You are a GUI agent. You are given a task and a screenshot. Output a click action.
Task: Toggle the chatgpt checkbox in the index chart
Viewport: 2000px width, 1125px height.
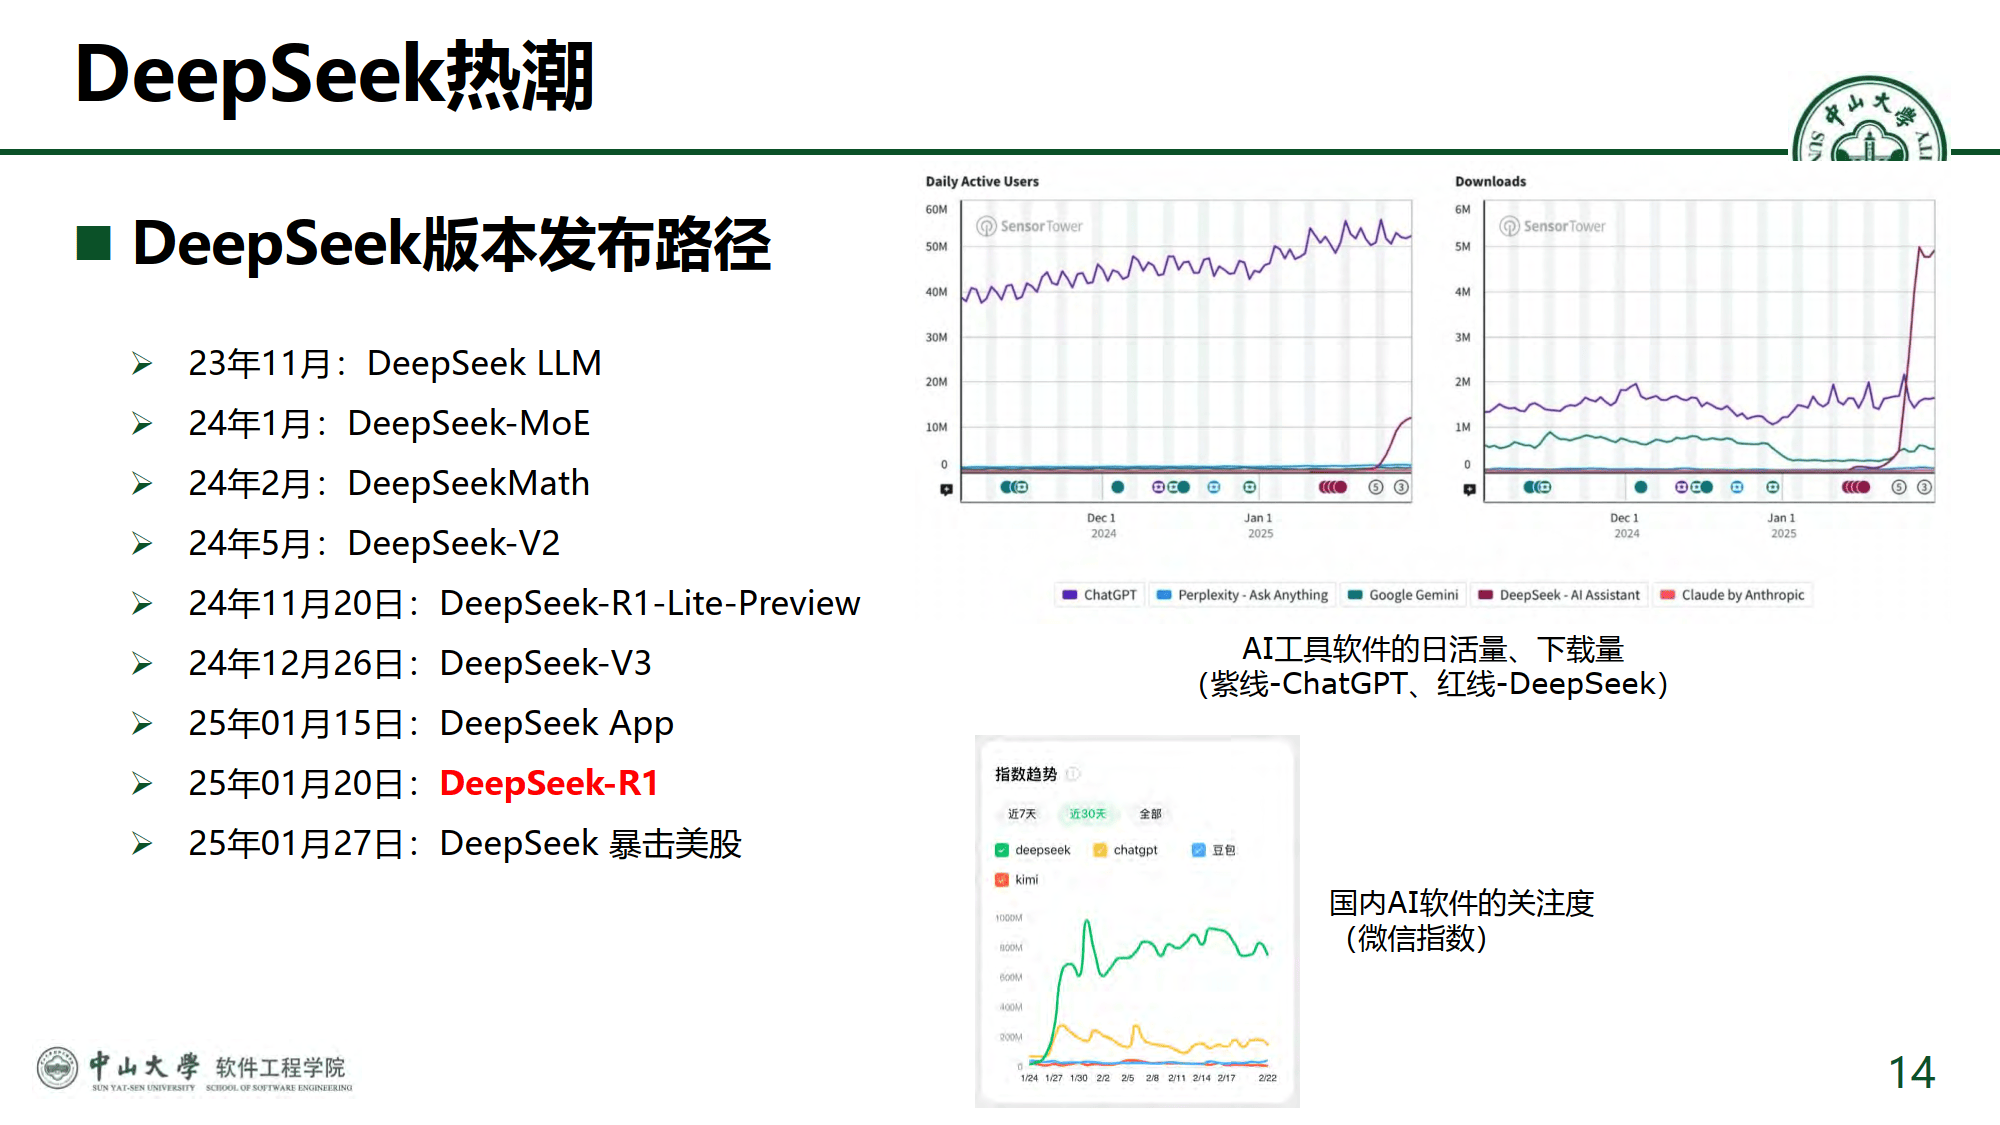[1100, 850]
